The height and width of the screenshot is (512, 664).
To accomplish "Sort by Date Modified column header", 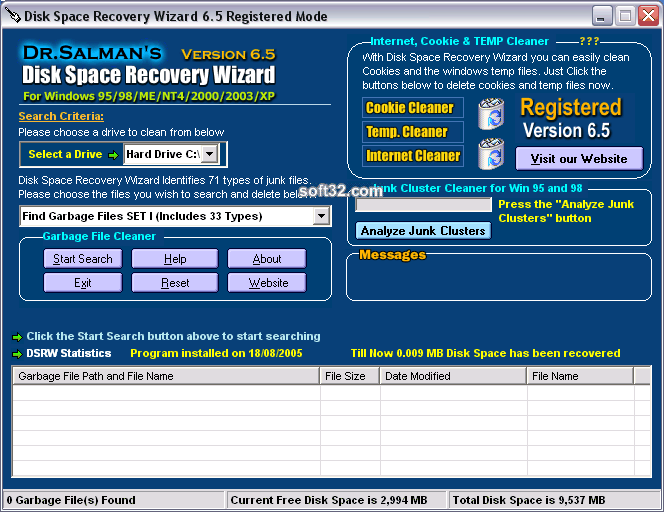I will [x=453, y=376].
